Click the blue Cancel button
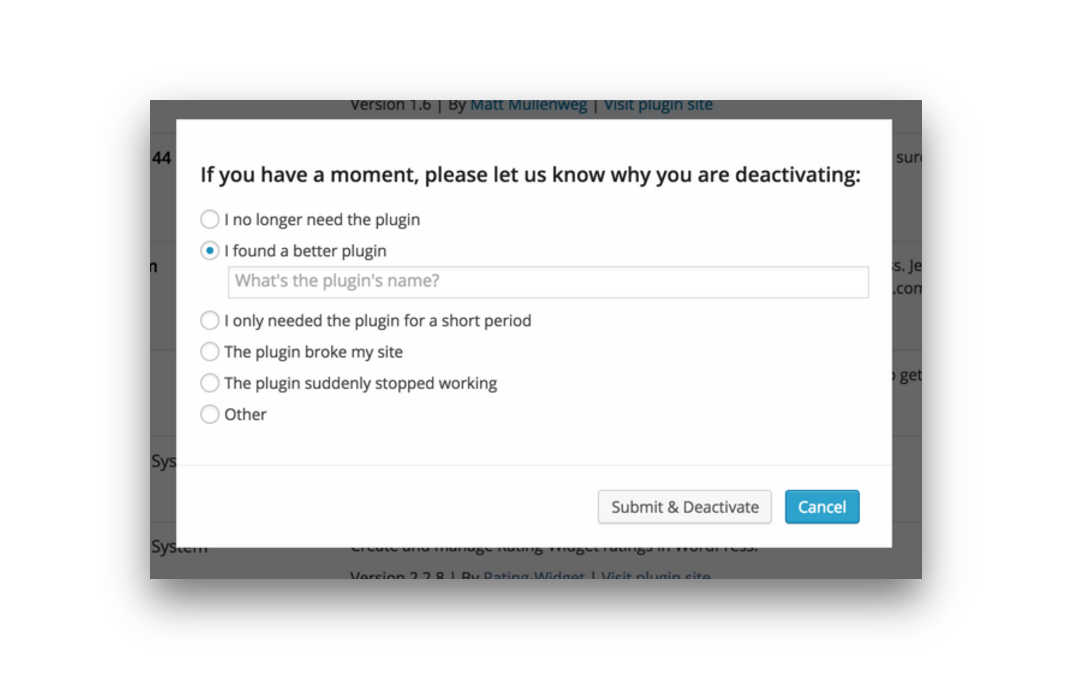 pos(822,507)
